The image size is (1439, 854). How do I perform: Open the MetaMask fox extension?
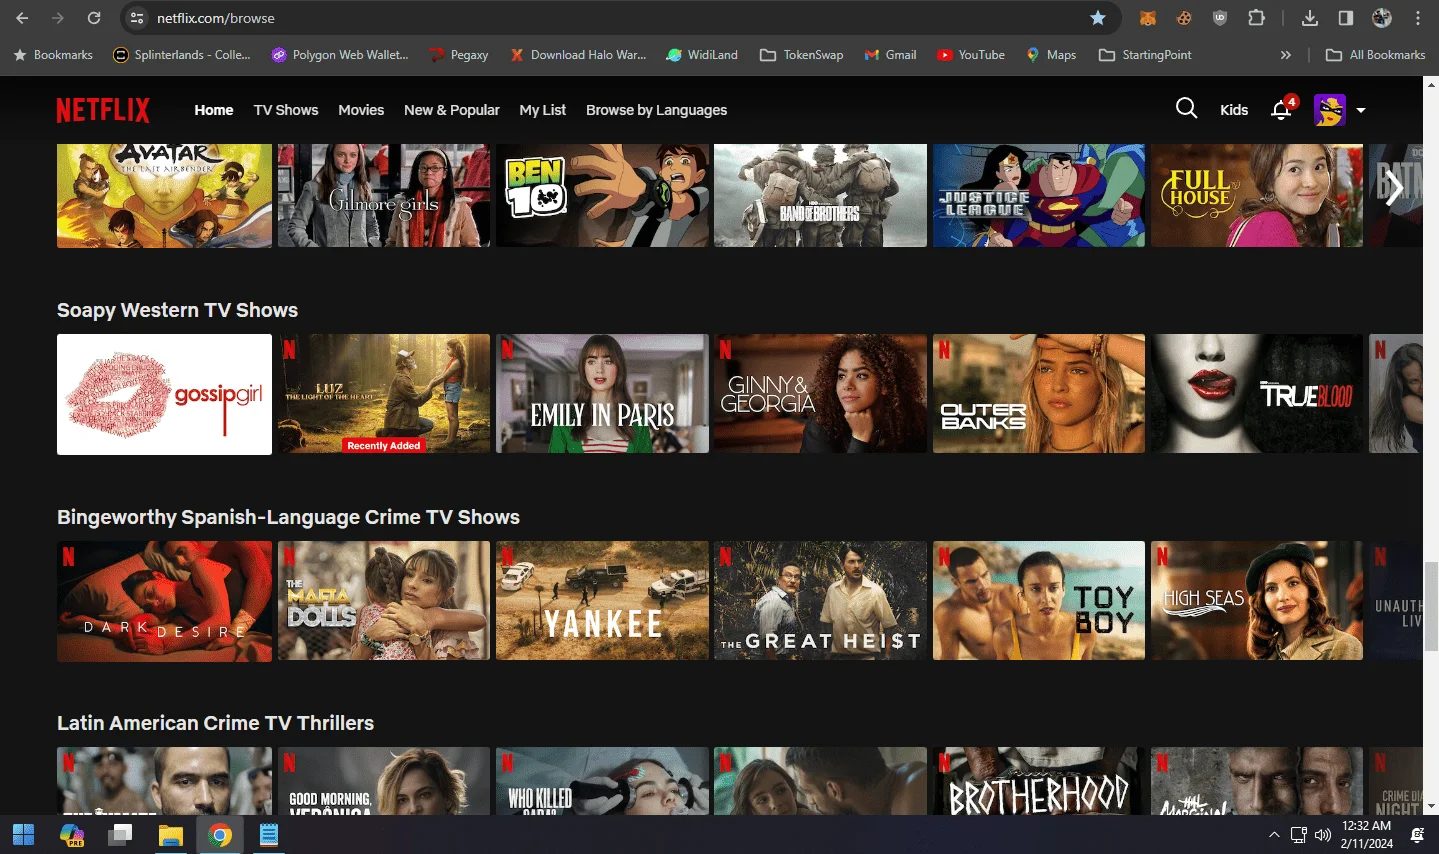coord(1148,18)
